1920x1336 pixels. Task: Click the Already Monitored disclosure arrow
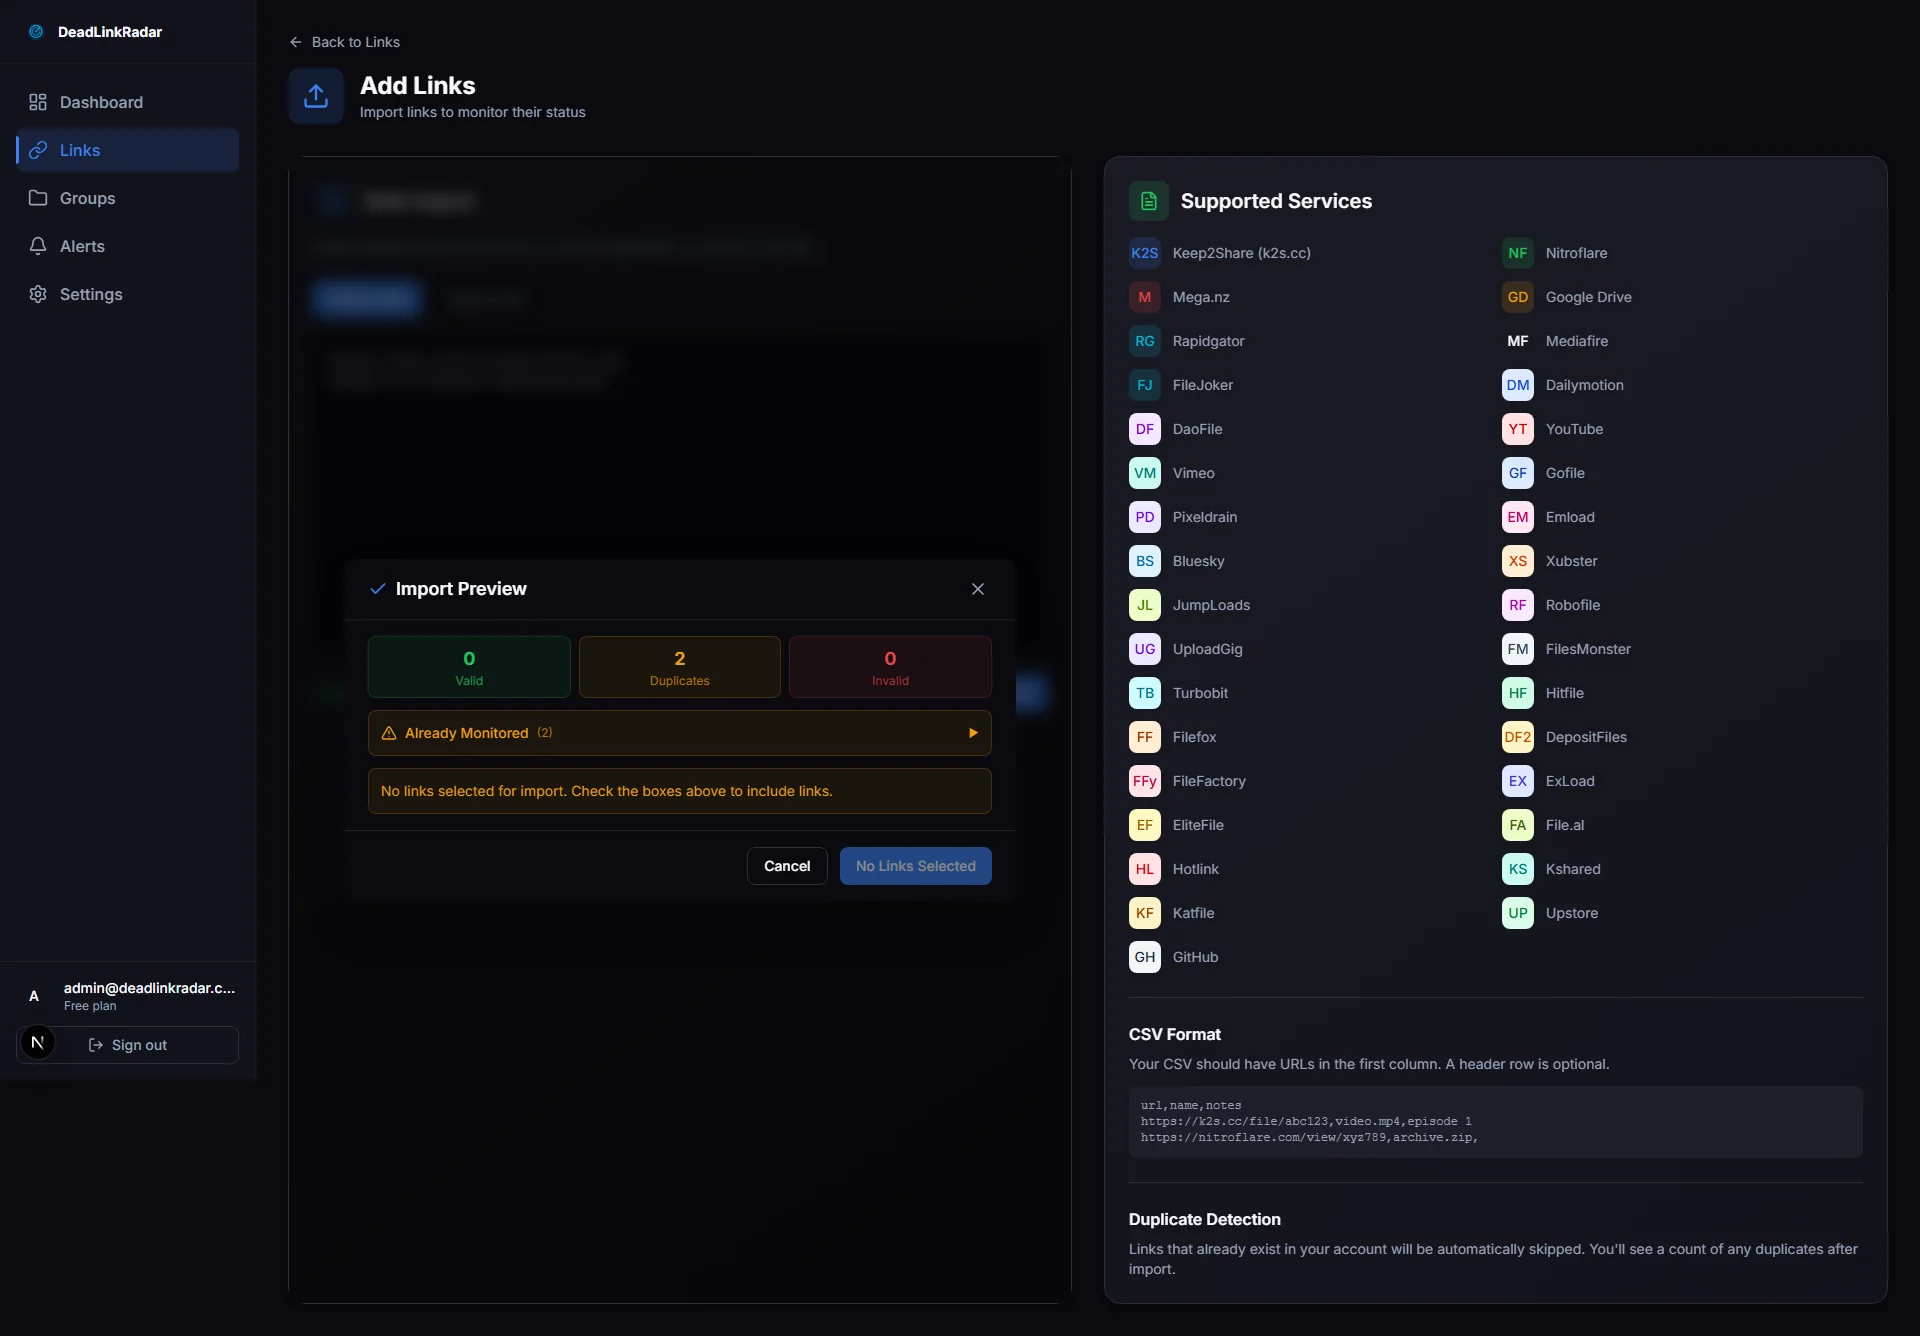pos(973,733)
